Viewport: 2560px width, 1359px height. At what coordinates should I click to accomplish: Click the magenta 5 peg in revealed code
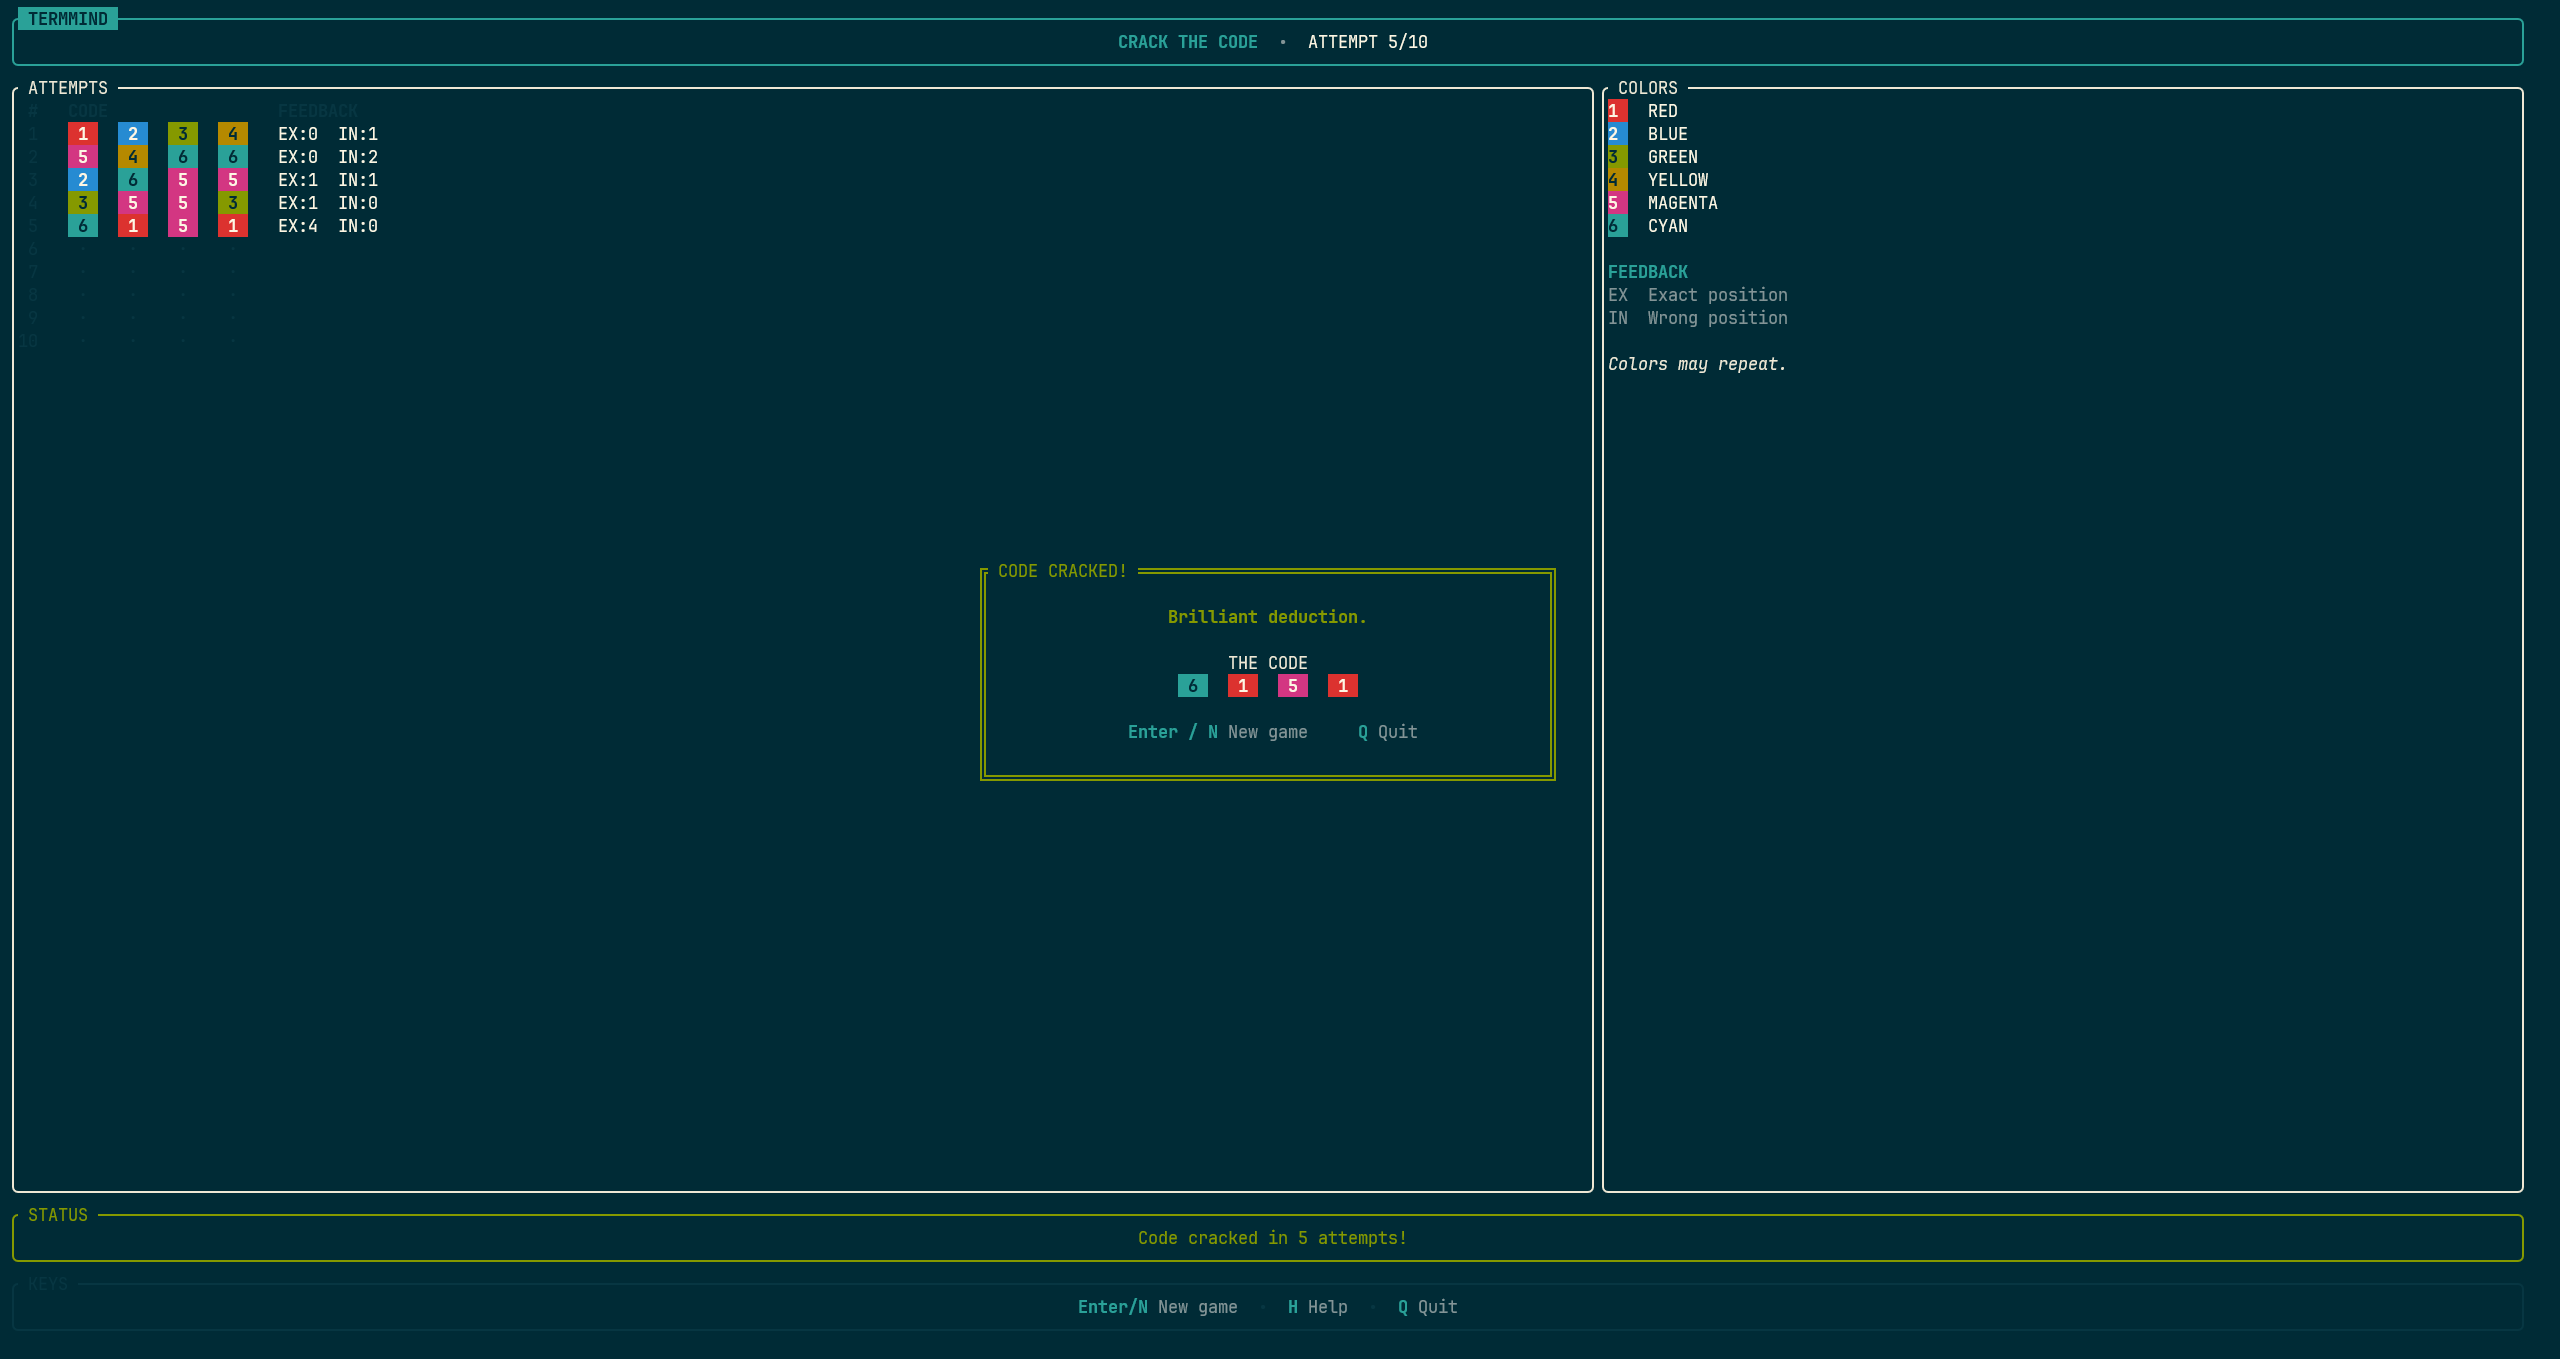pyautogui.click(x=1293, y=686)
